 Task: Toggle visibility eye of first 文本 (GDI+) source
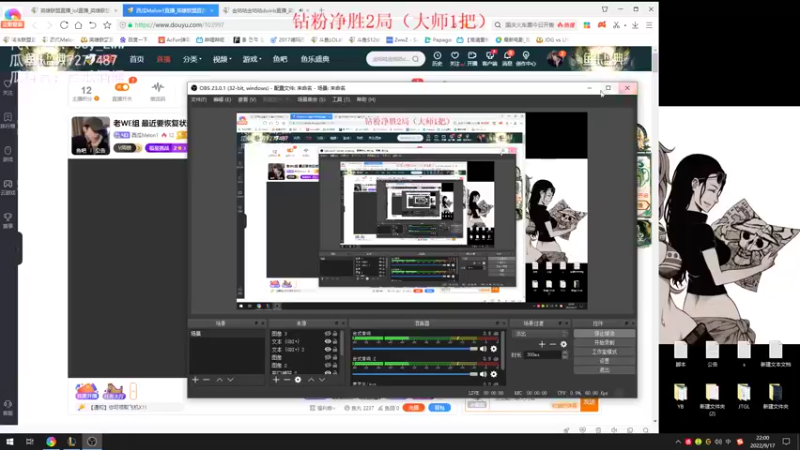[x=328, y=341]
